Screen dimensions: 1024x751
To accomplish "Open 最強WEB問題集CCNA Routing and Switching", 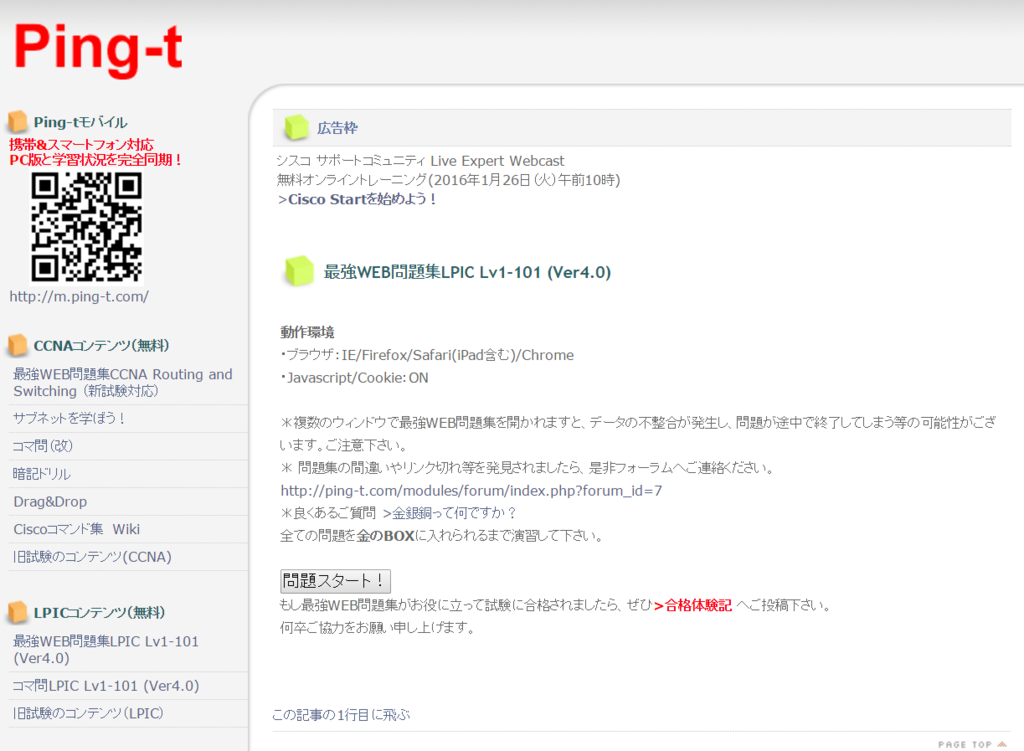I will (x=123, y=383).
